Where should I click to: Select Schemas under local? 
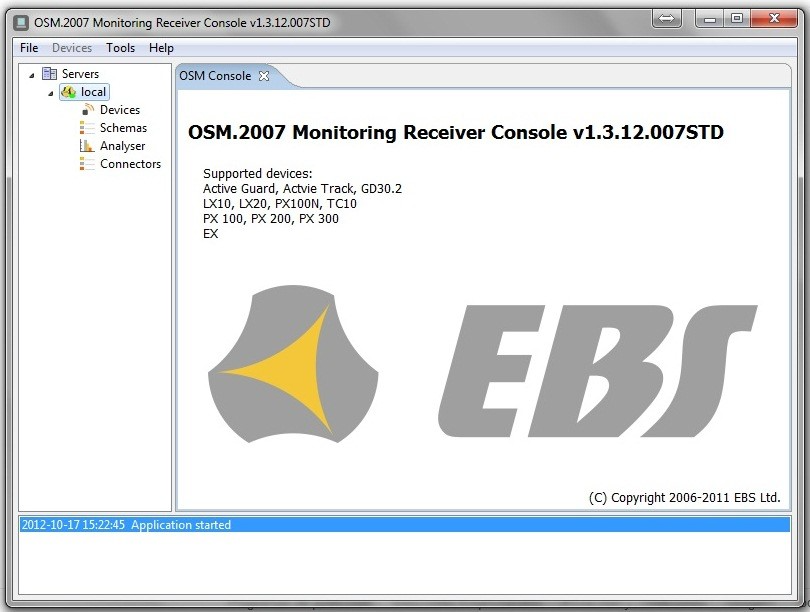[x=123, y=128]
